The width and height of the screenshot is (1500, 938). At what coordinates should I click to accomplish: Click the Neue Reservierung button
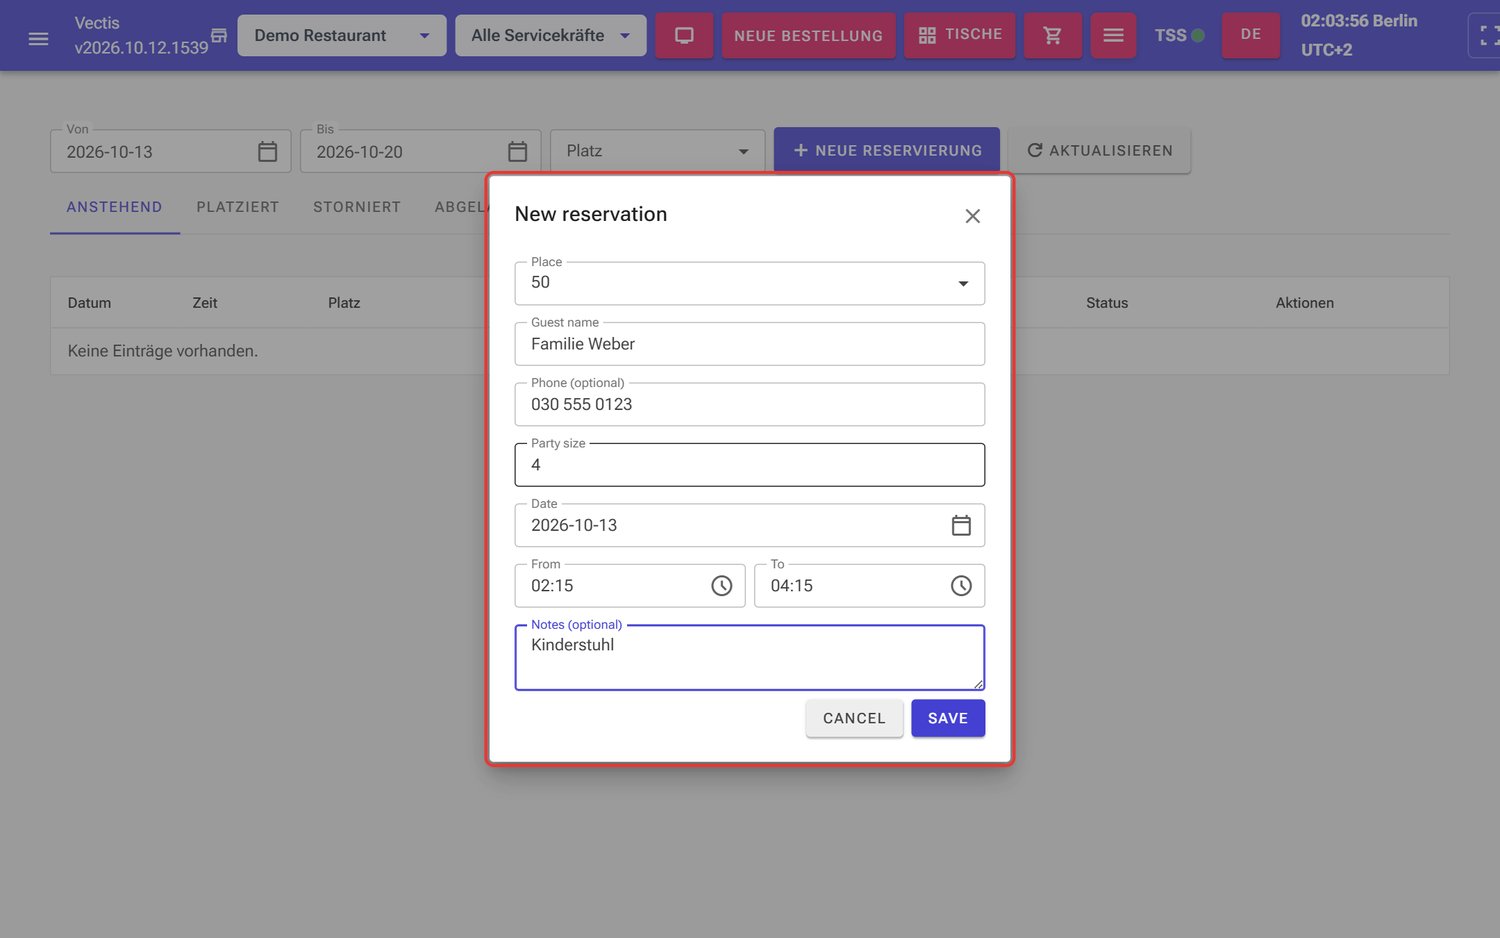pos(887,151)
